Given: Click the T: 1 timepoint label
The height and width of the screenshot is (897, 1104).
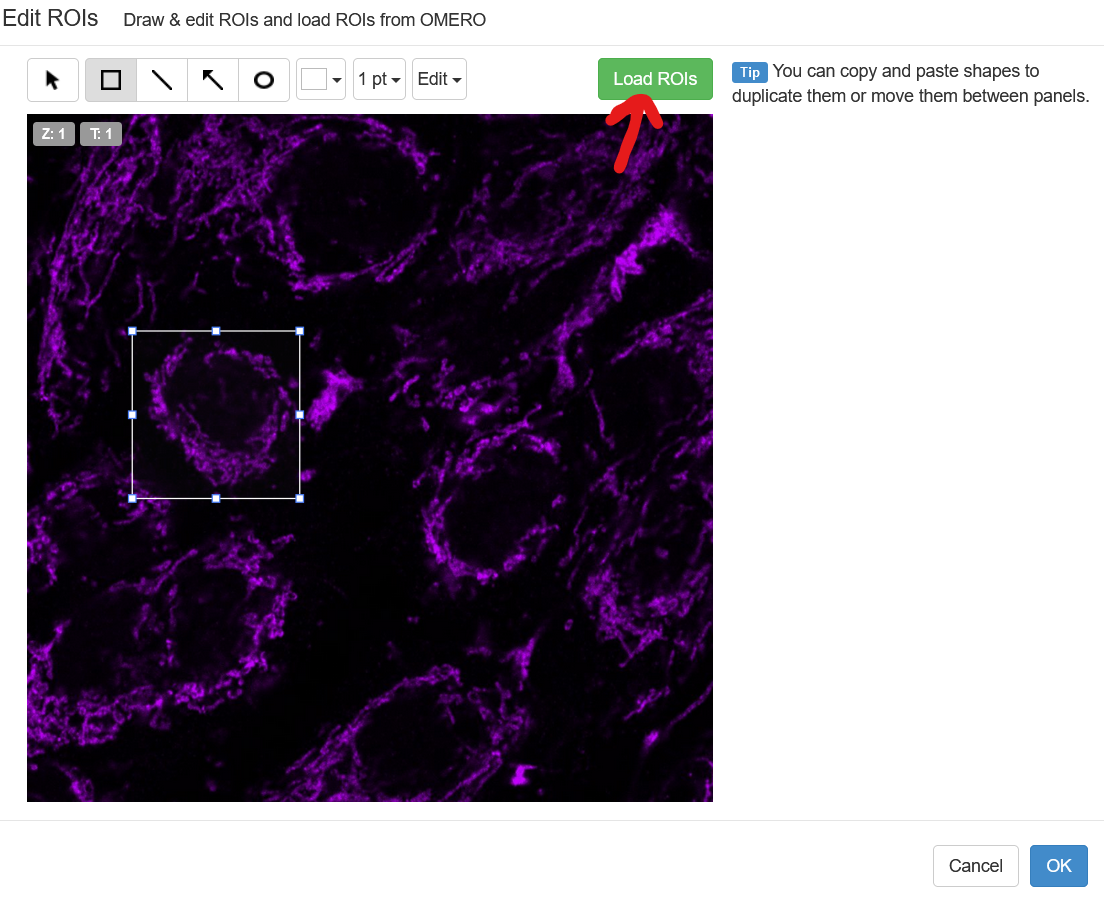Looking at the screenshot, I should 101,134.
